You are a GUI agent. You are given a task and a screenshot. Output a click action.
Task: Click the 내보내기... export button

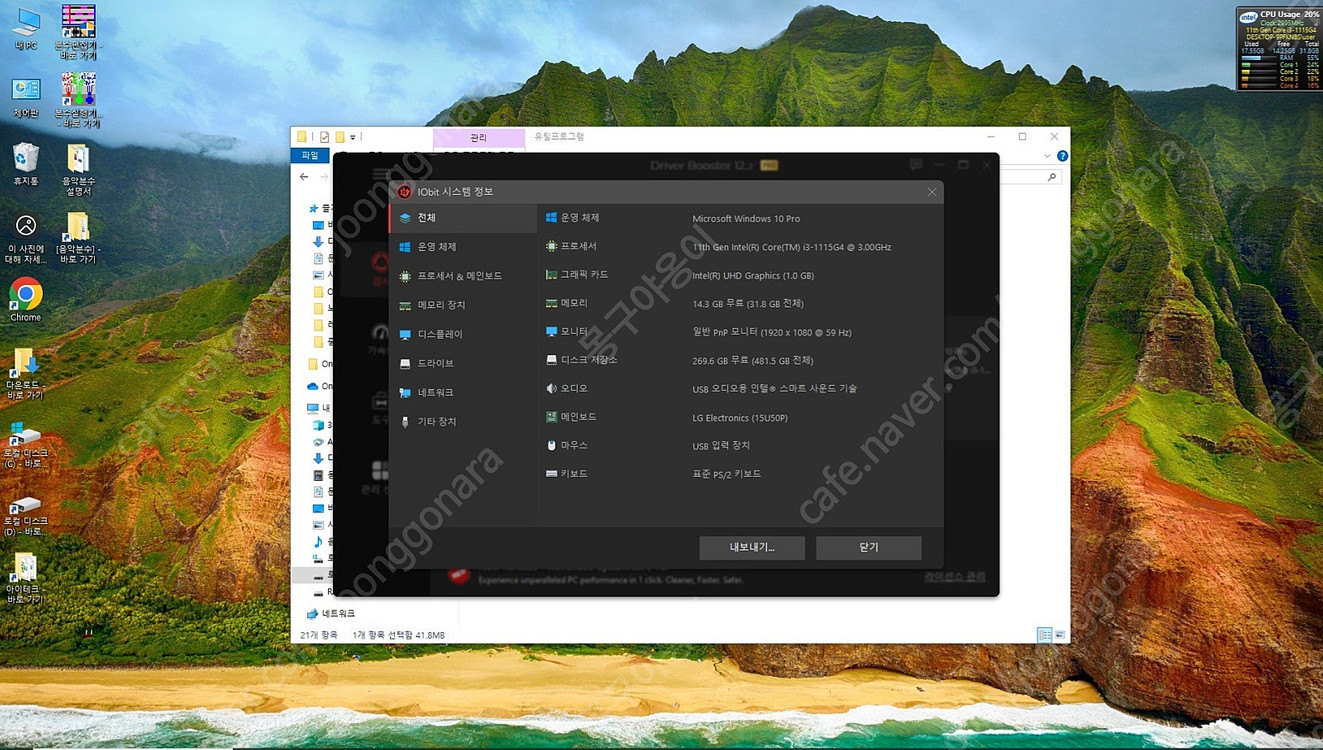(752, 548)
